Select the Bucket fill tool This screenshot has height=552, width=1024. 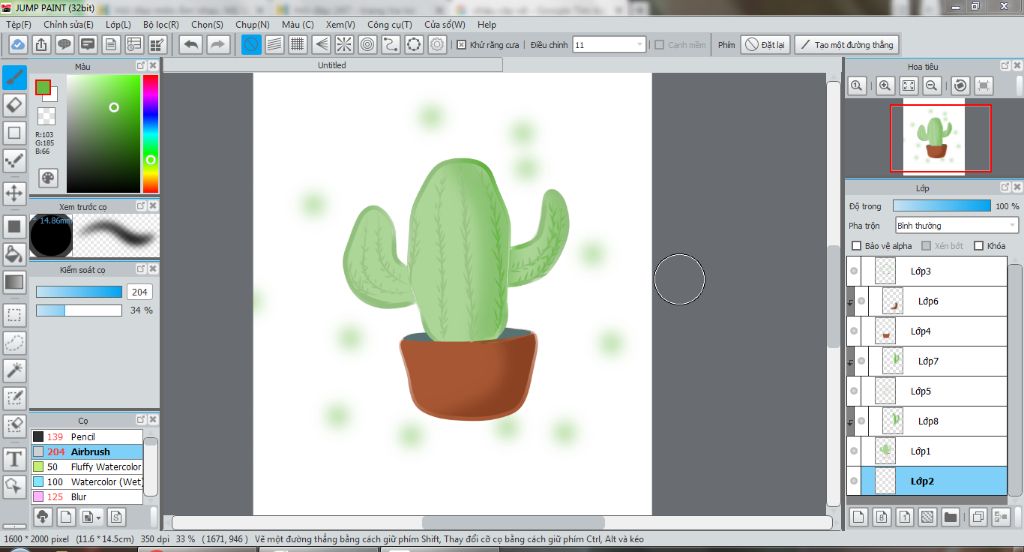[x=14, y=254]
